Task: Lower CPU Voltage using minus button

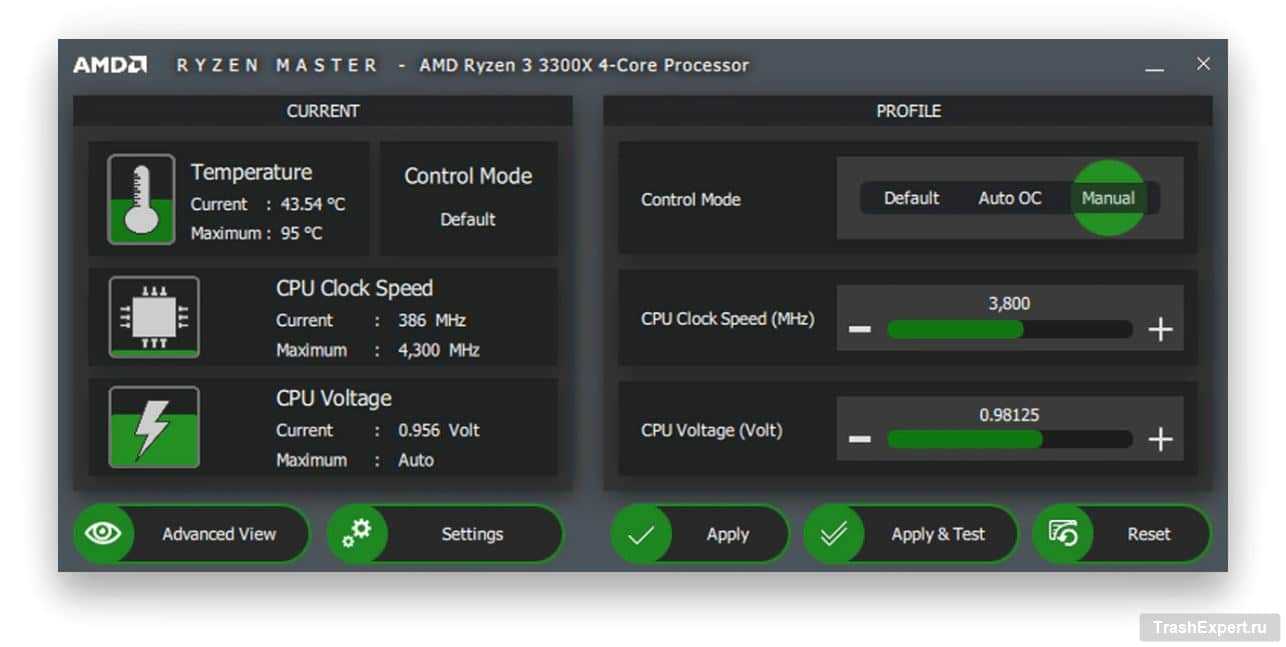Action: point(860,440)
